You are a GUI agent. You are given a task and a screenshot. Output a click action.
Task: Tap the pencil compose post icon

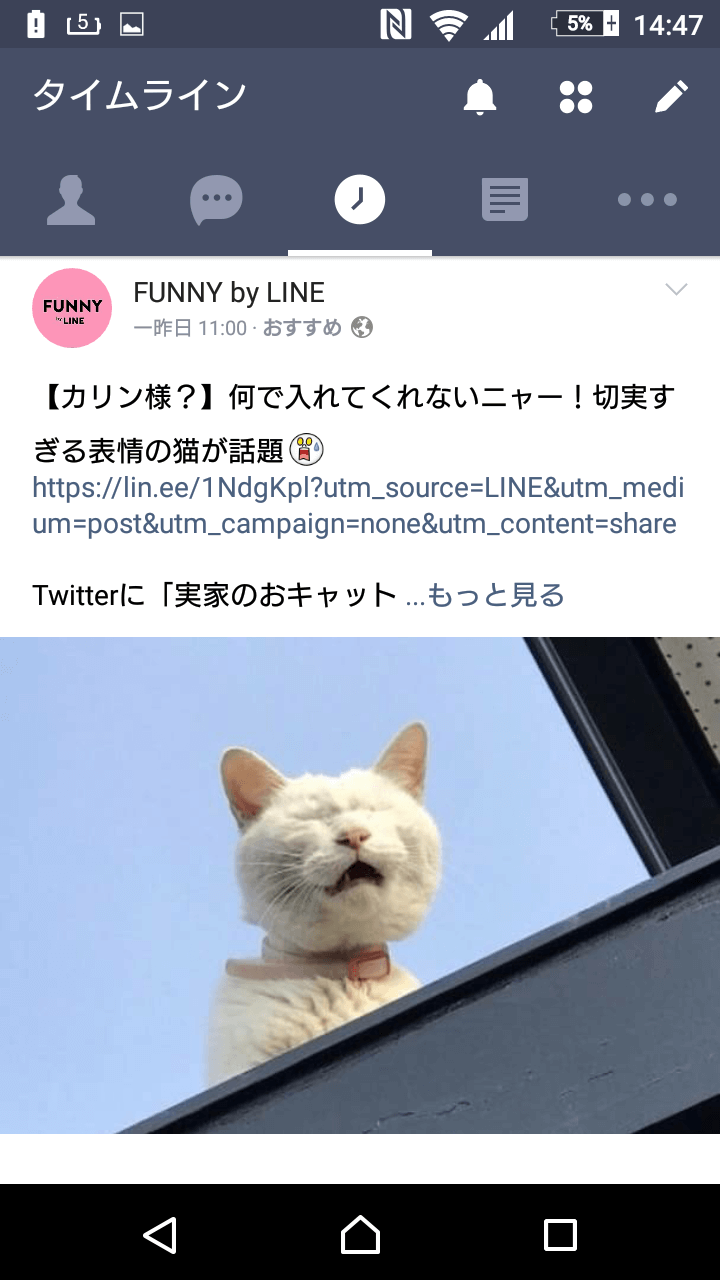[x=671, y=97]
